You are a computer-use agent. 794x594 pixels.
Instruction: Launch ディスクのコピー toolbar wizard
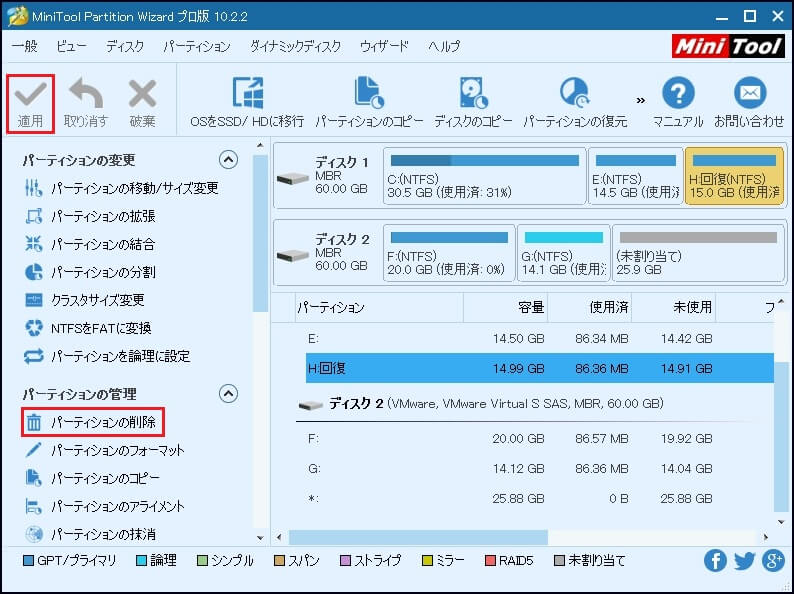(473, 103)
